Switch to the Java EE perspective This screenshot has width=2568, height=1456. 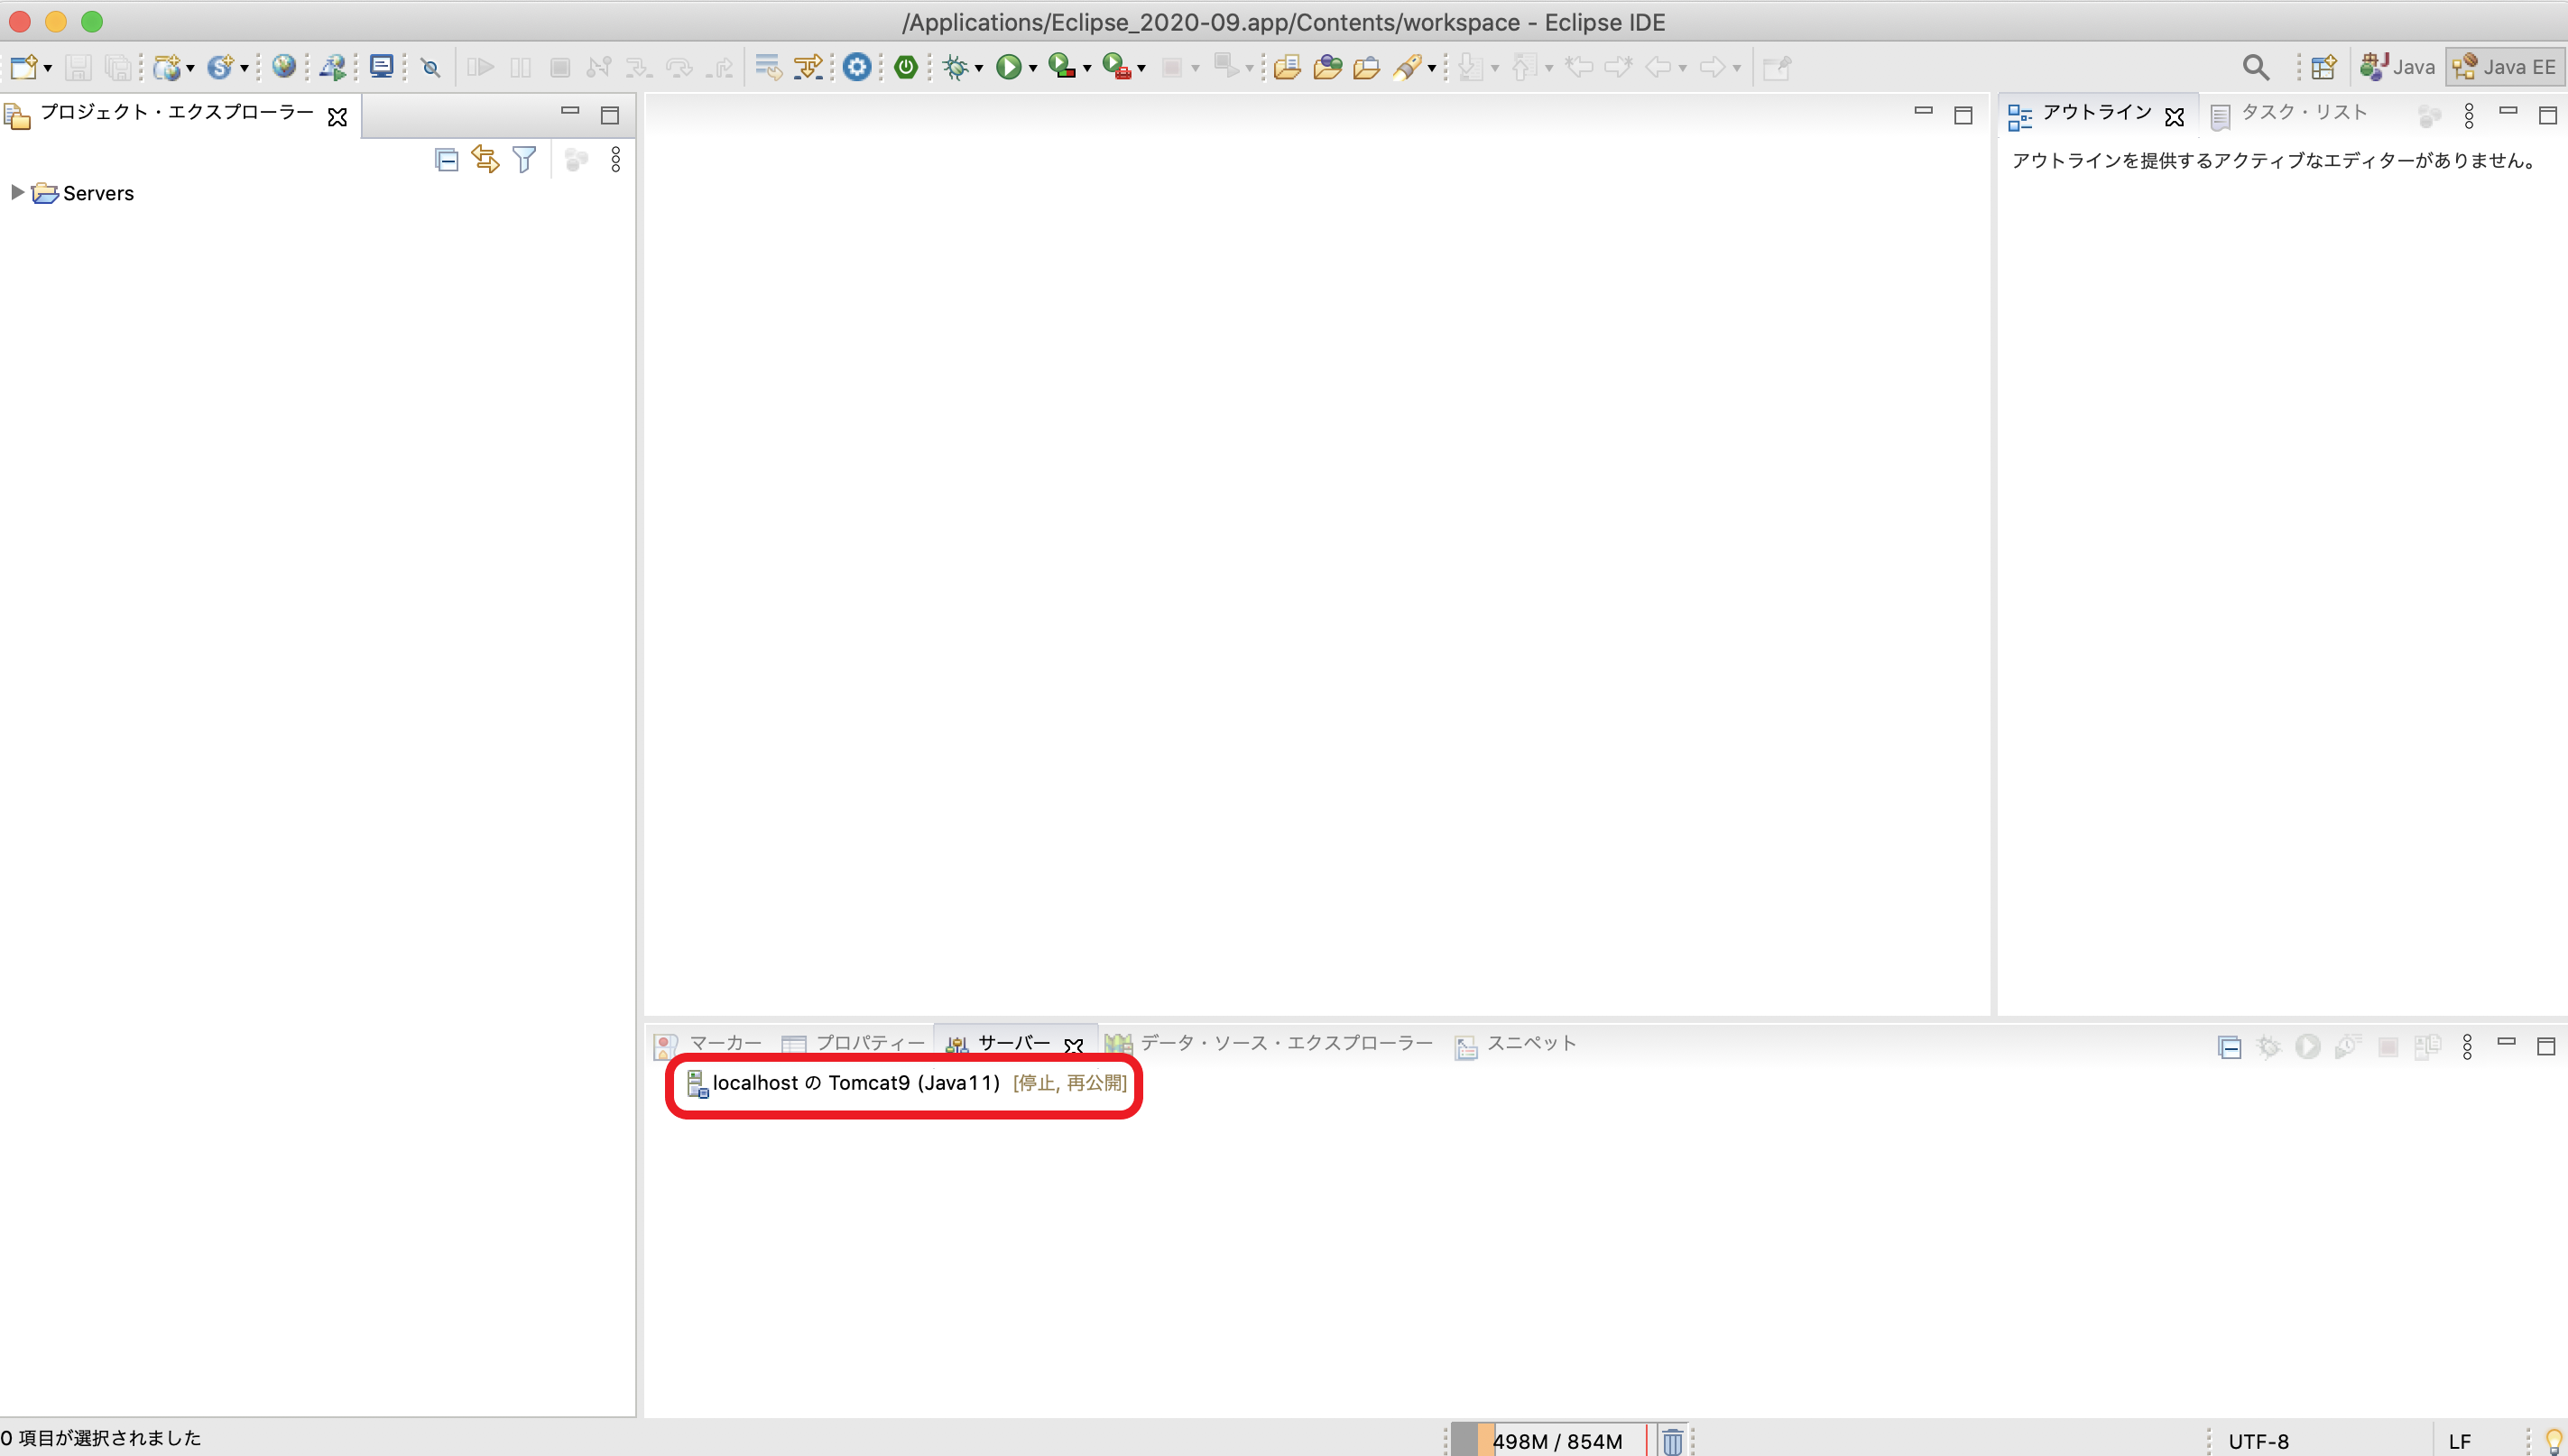tap(2504, 67)
